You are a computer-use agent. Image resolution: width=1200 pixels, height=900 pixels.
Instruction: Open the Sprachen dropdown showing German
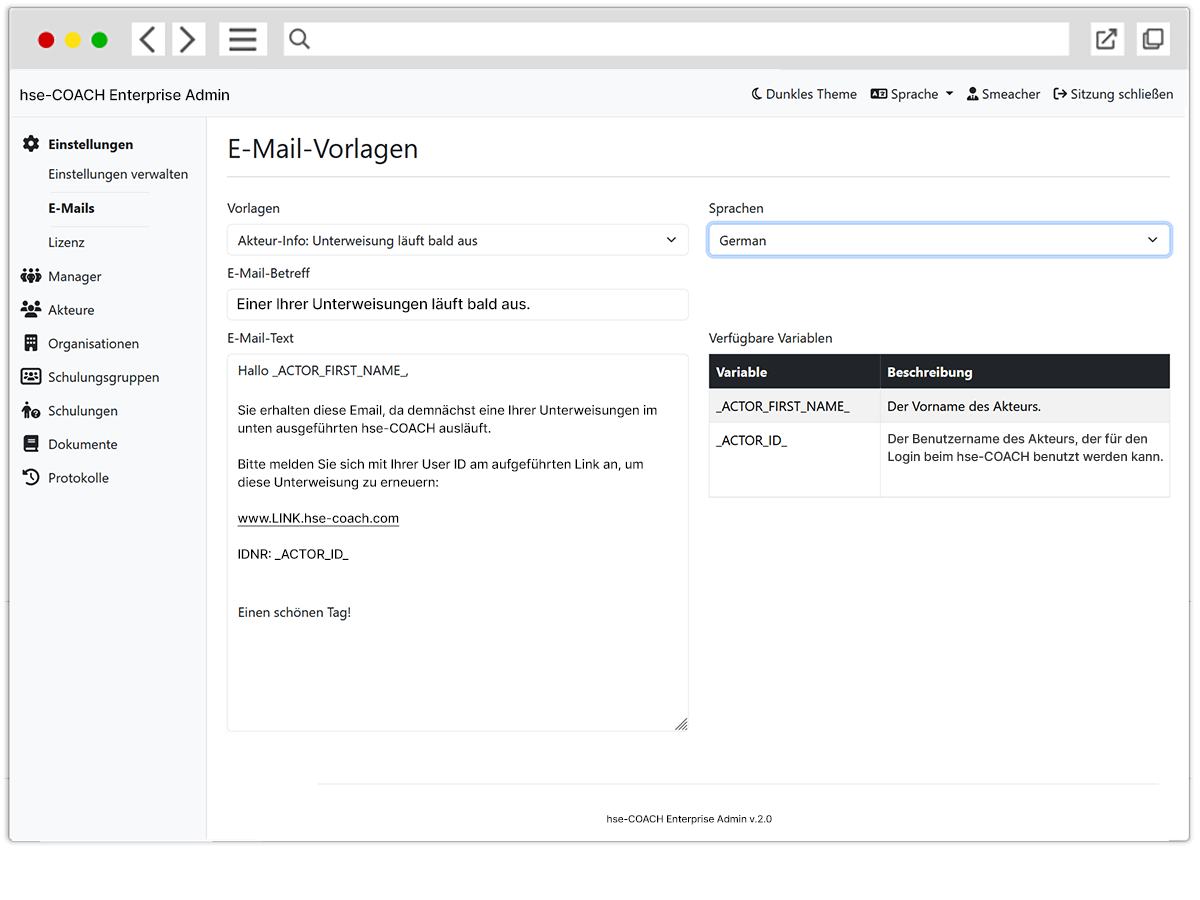click(938, 240)
